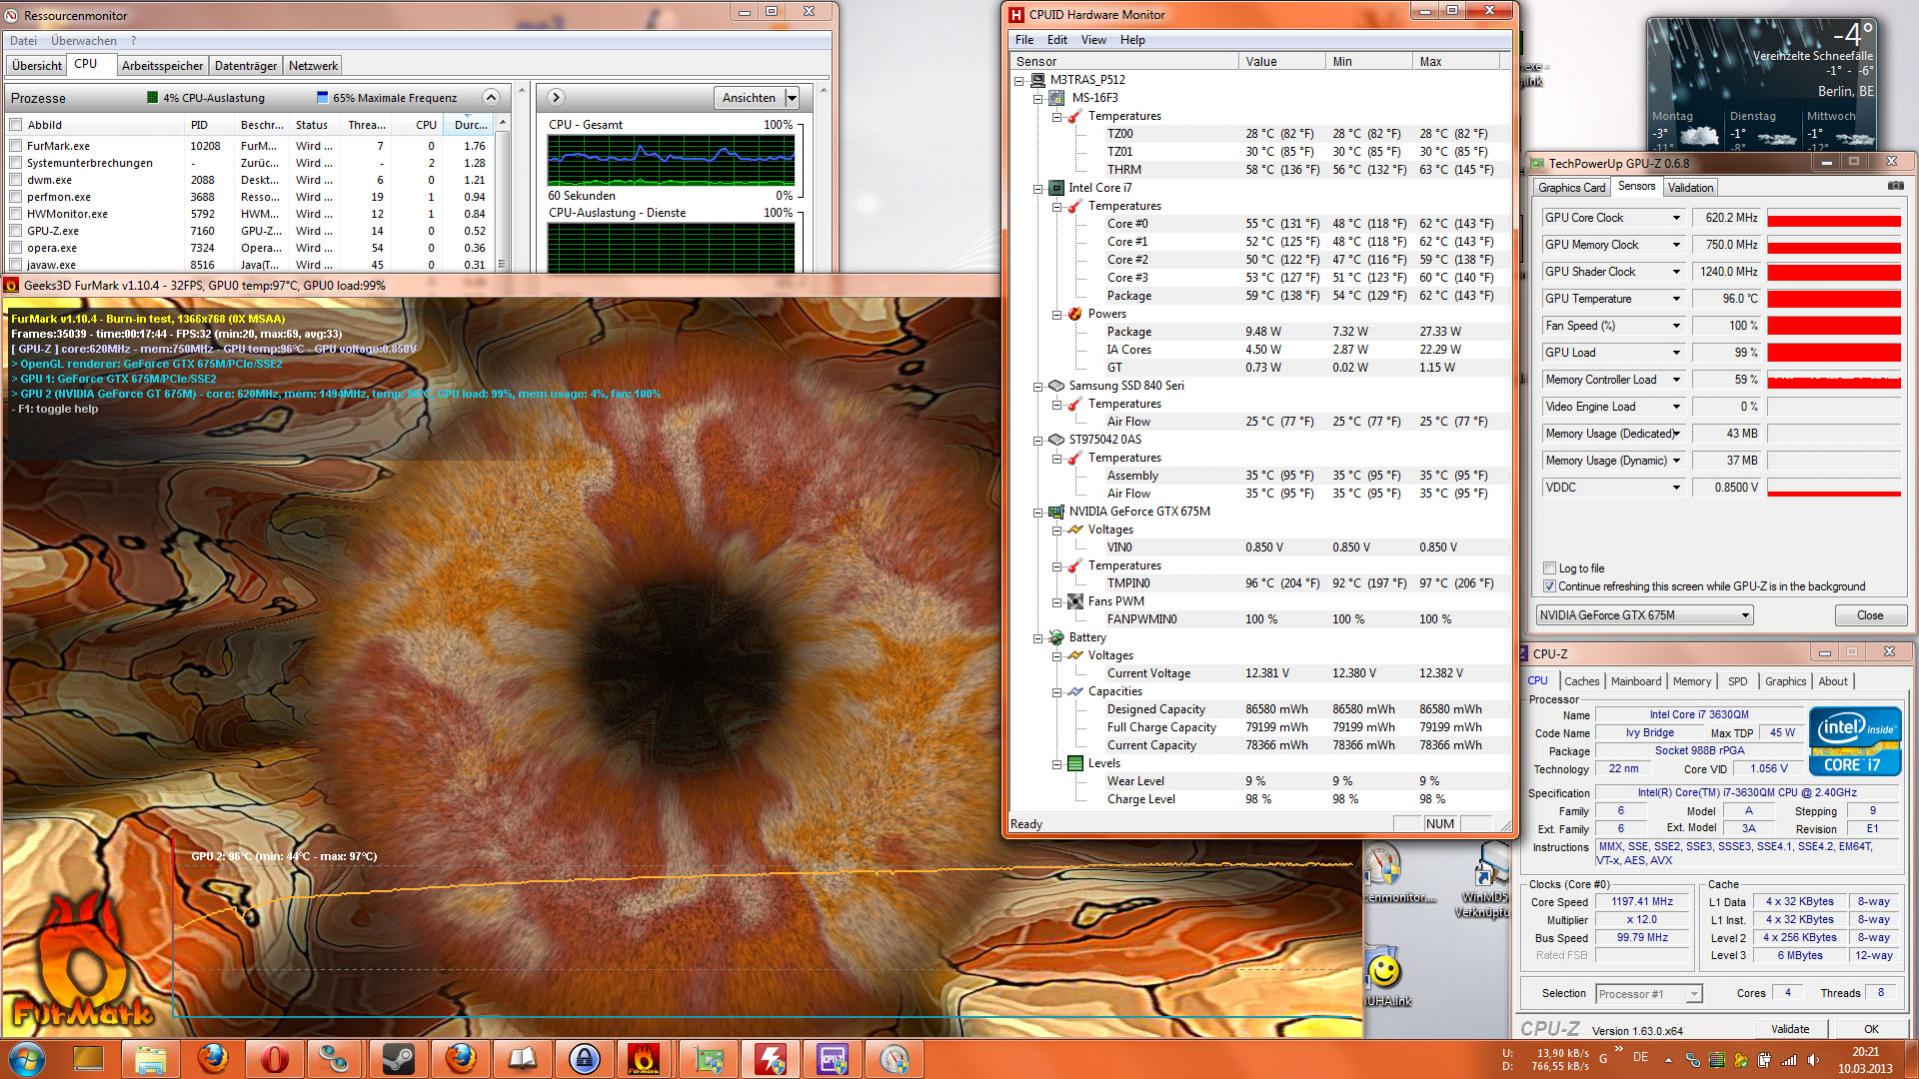The width and height of the screenshot is (1919, 1079).
Task: Collapse the Battery tree node in HWMonitor
Action: point(1038,638)
